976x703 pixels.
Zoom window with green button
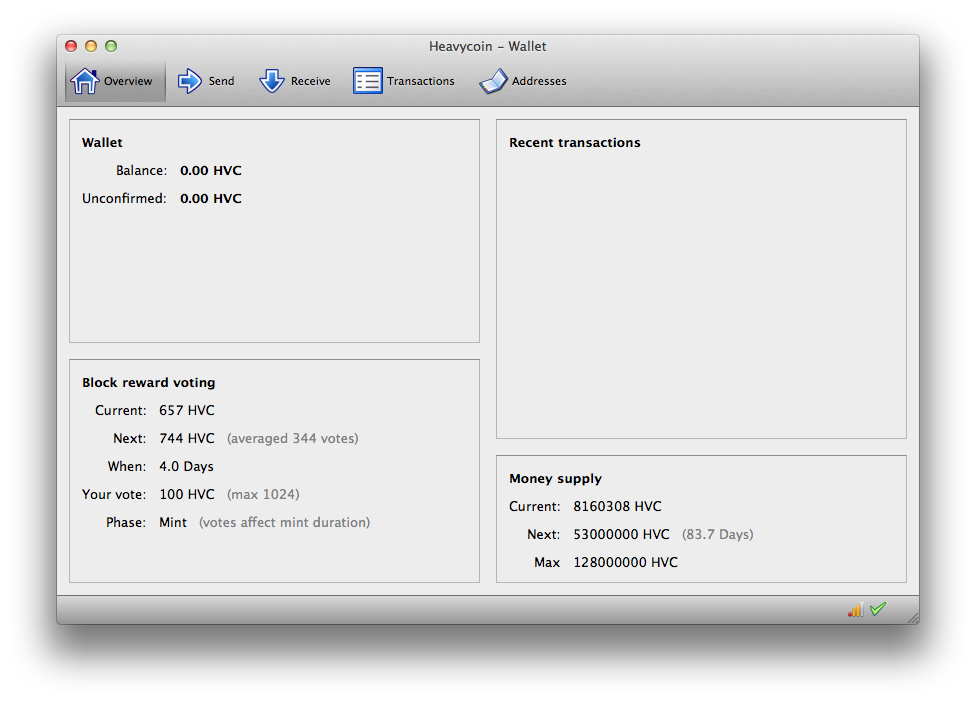[x=111, y=46]
